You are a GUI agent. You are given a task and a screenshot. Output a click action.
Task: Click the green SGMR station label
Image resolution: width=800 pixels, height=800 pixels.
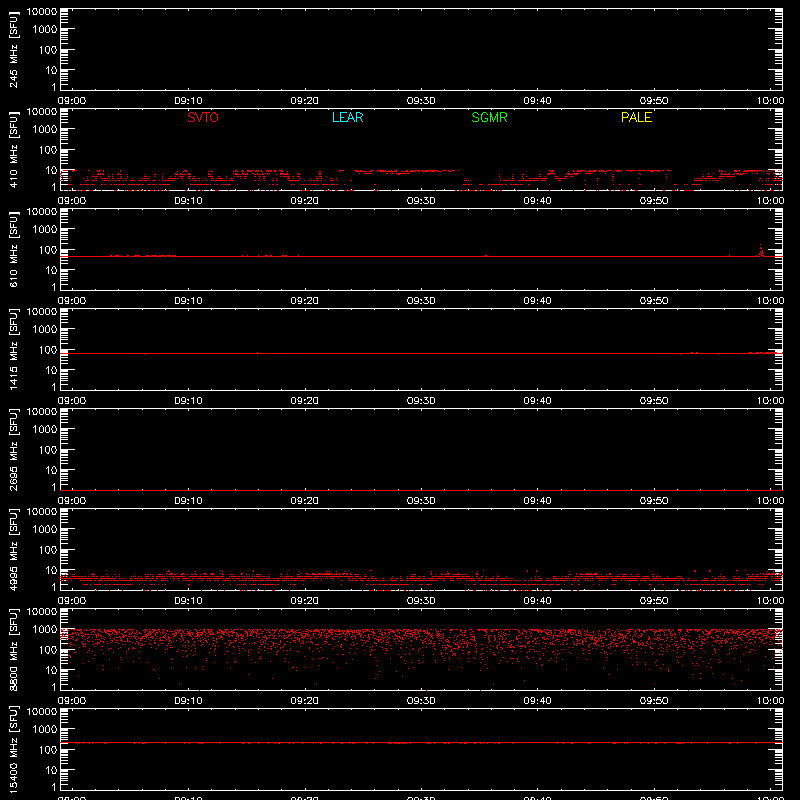pyautogui.click(x=489, y=117)
